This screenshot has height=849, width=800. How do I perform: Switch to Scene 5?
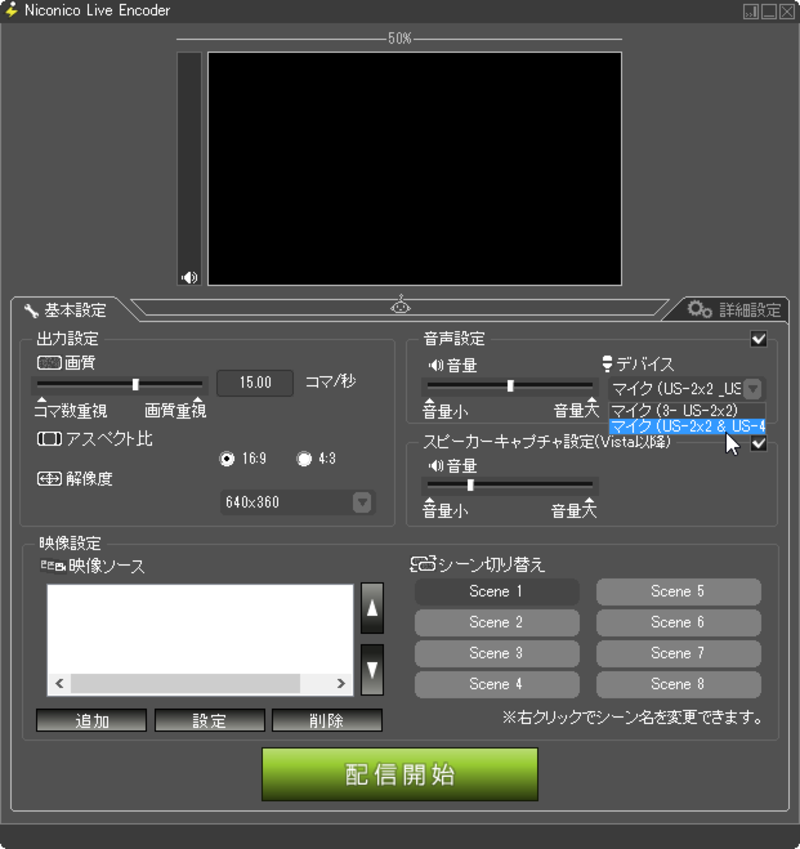[679, 591]
